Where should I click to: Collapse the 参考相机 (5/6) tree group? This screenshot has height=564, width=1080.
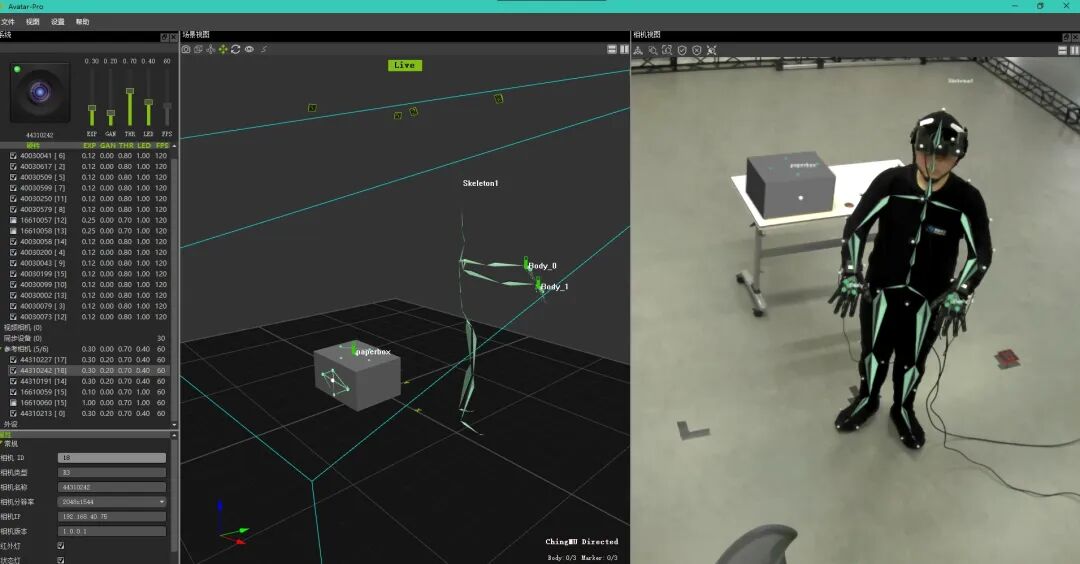click(x=6, y=349)
